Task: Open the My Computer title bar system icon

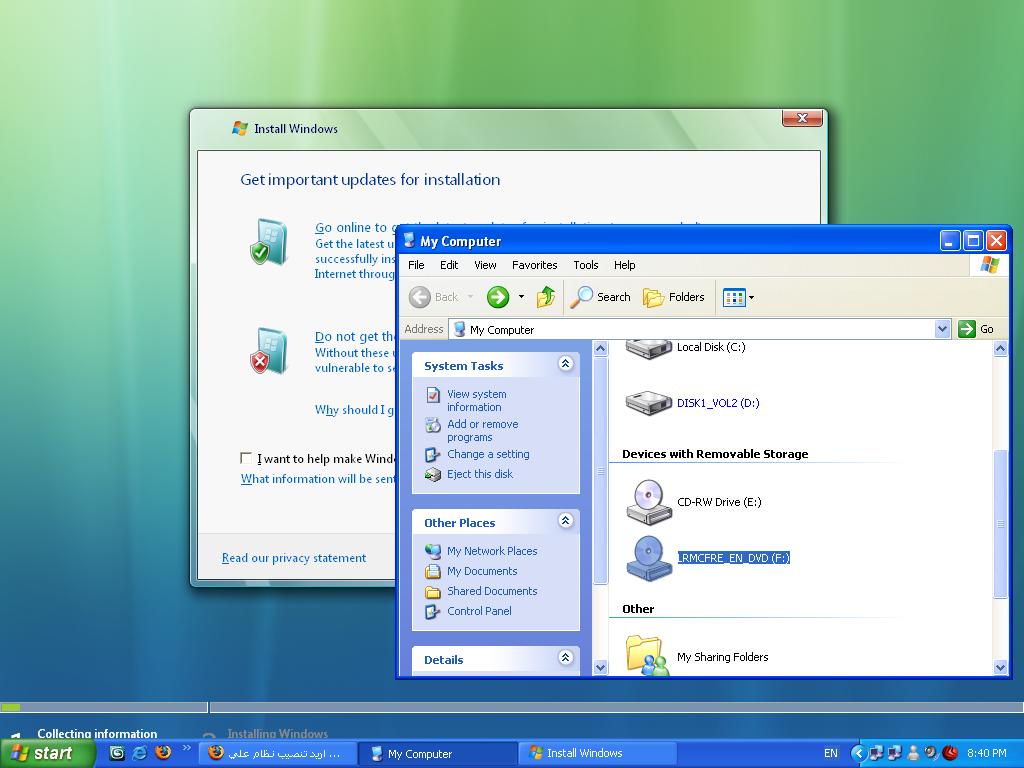Action: [x=409, y=240]
